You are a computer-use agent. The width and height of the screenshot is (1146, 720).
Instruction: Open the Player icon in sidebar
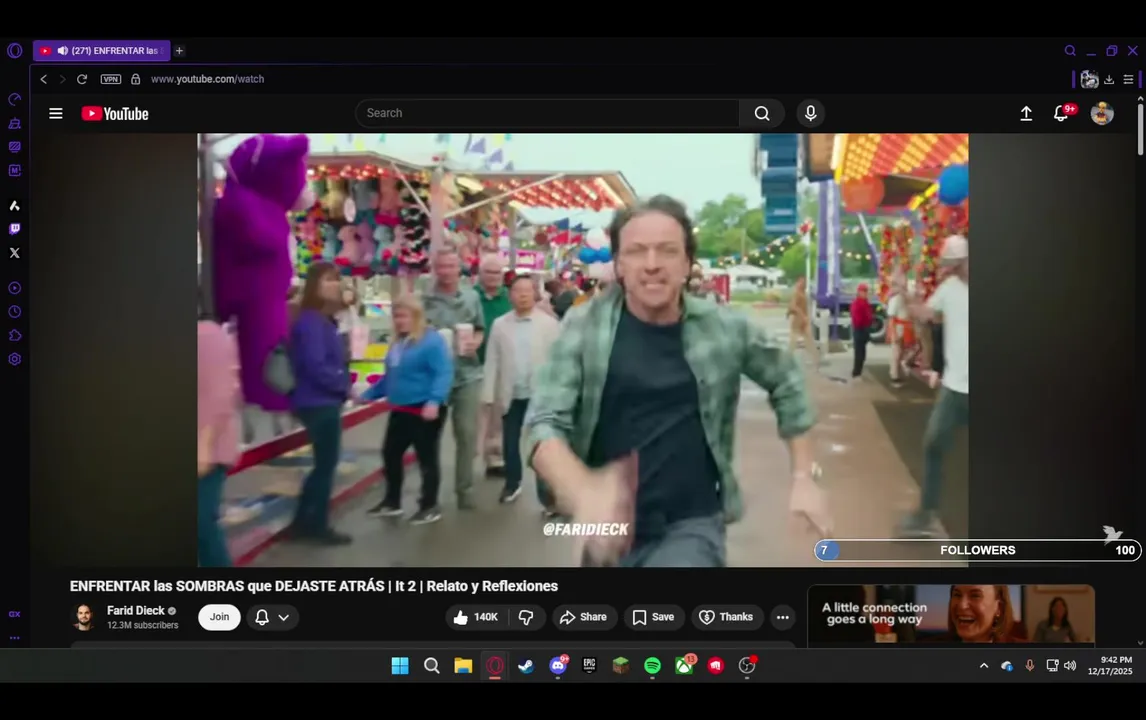click(15, 288)
